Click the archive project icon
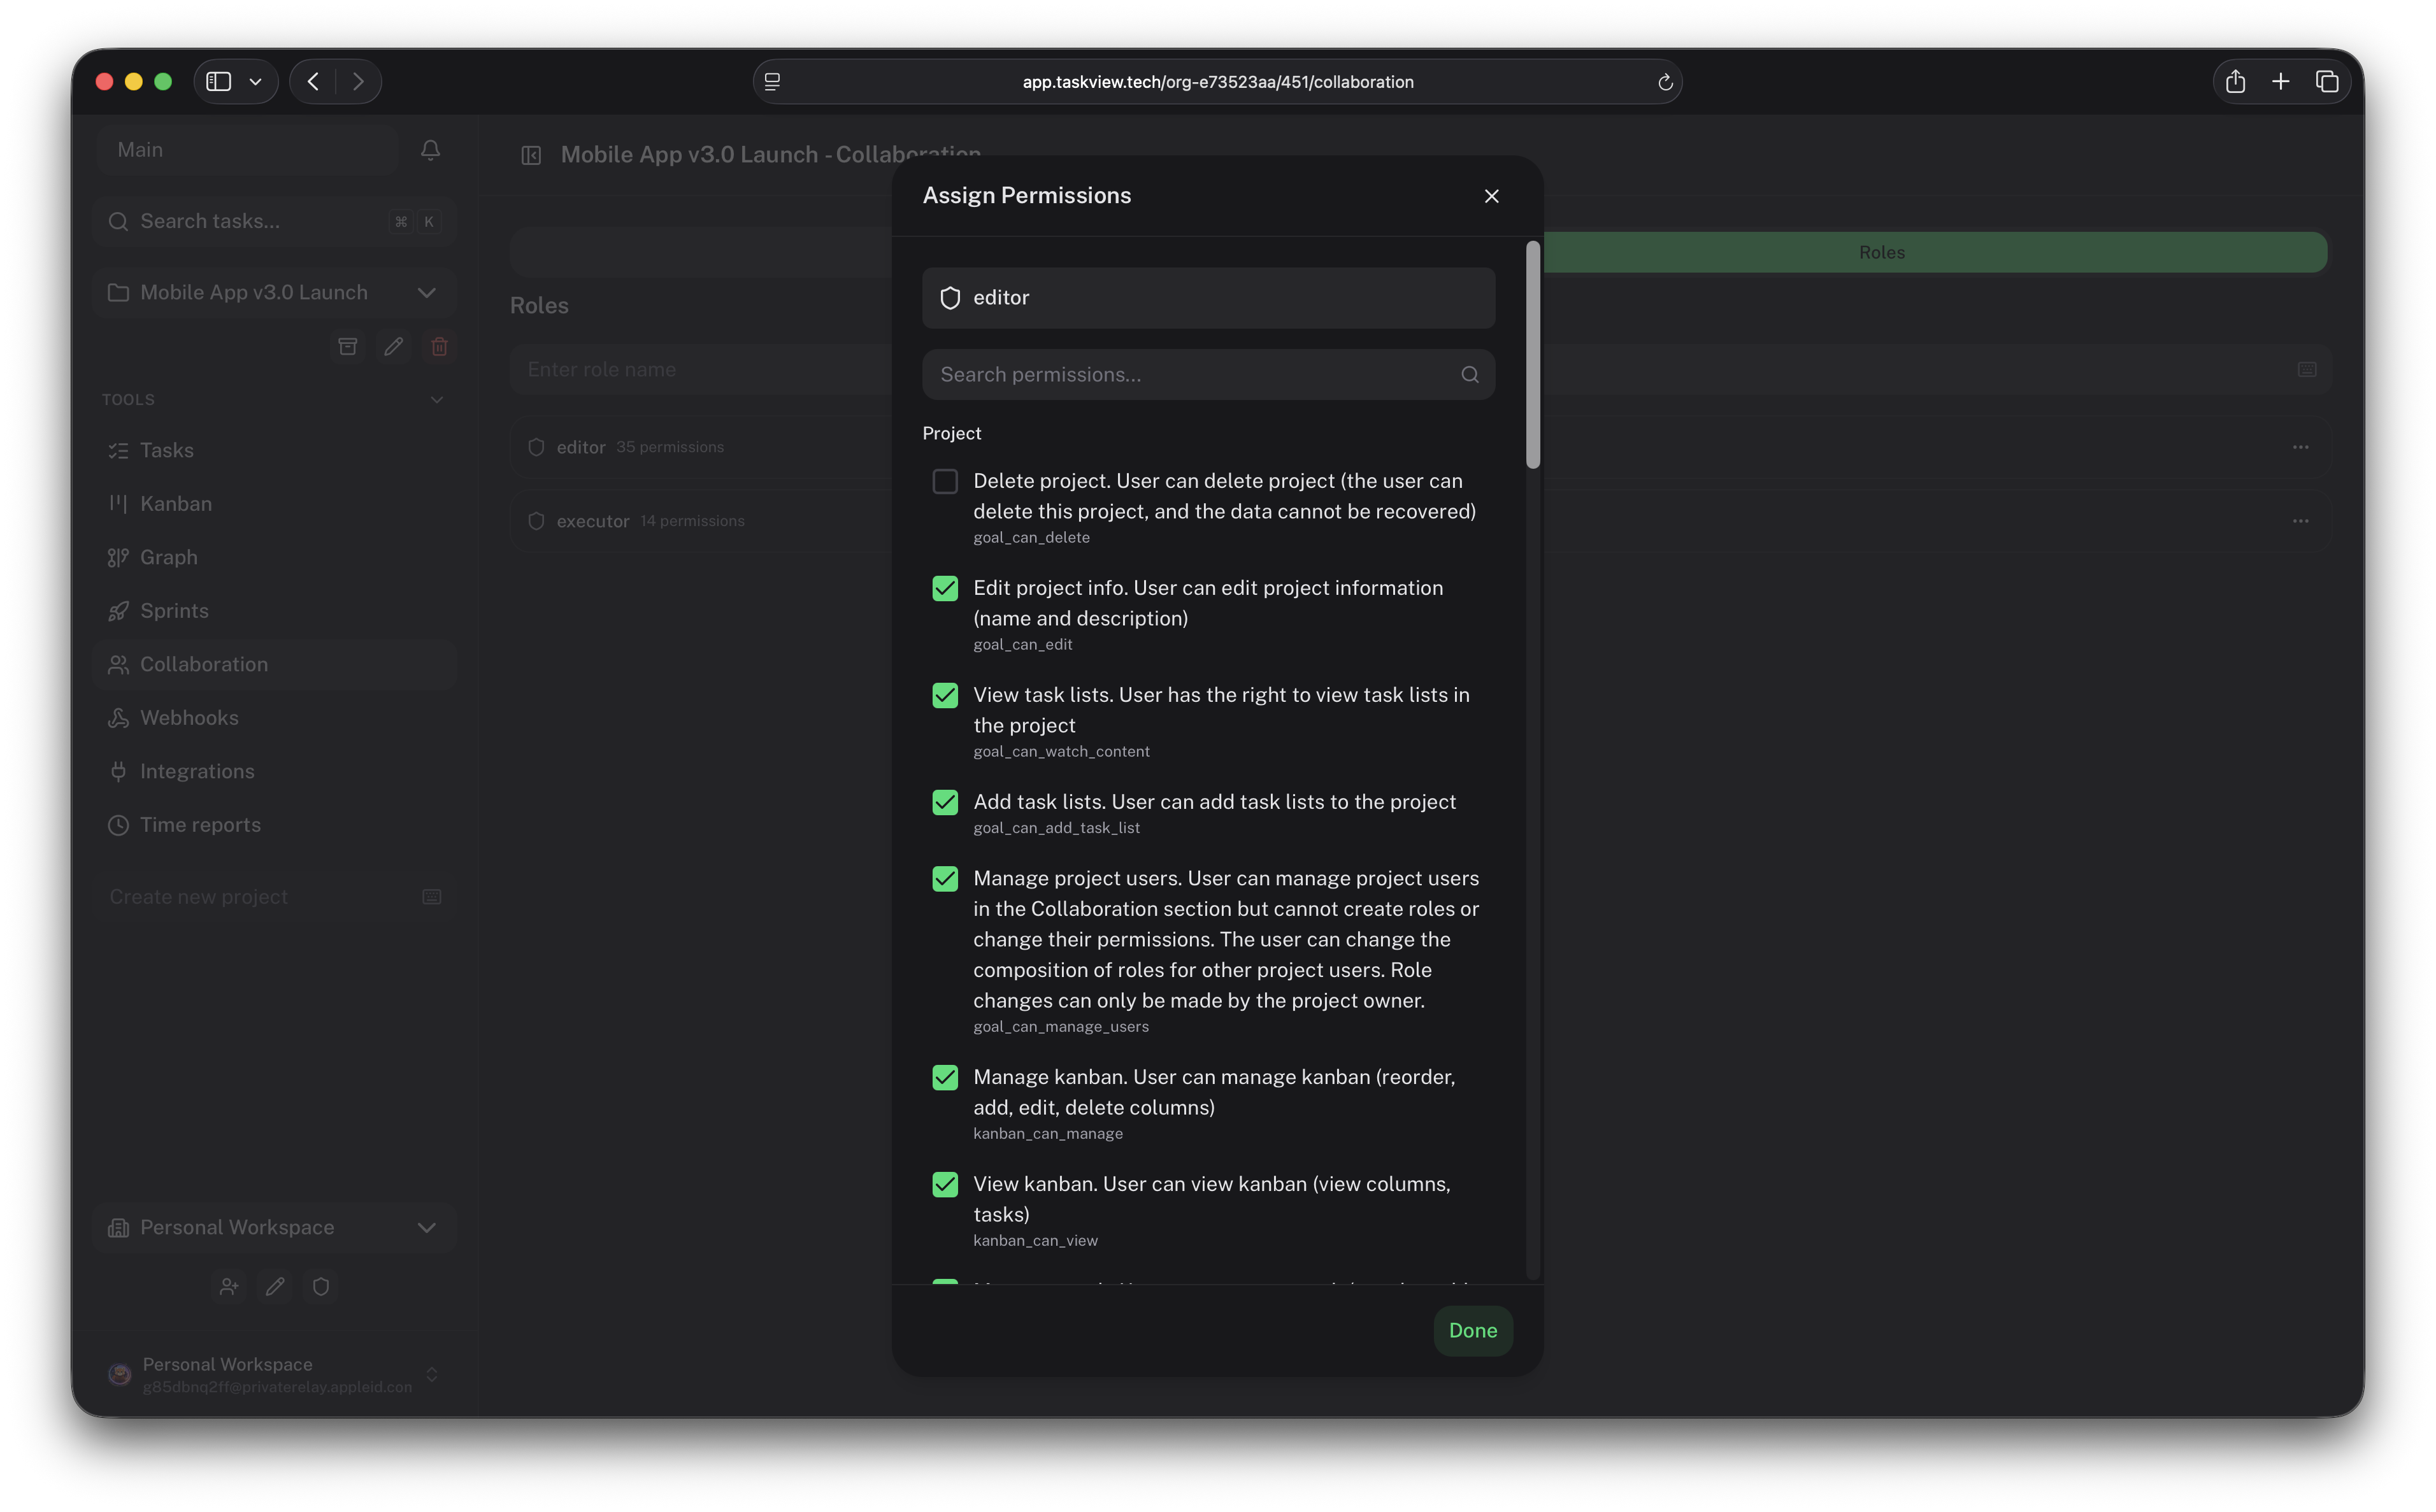 tap(348, 346)
